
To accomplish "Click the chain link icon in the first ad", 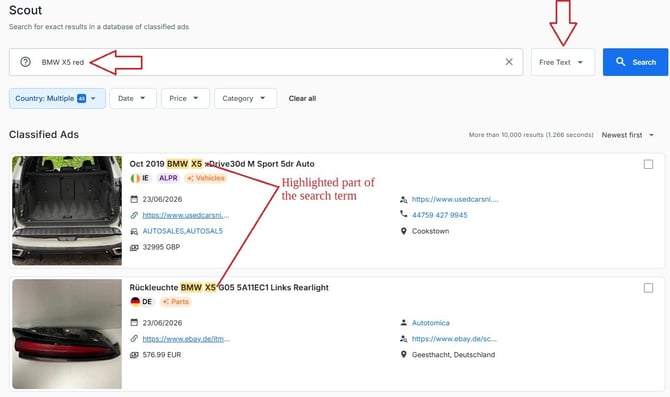I will point(134,215).
